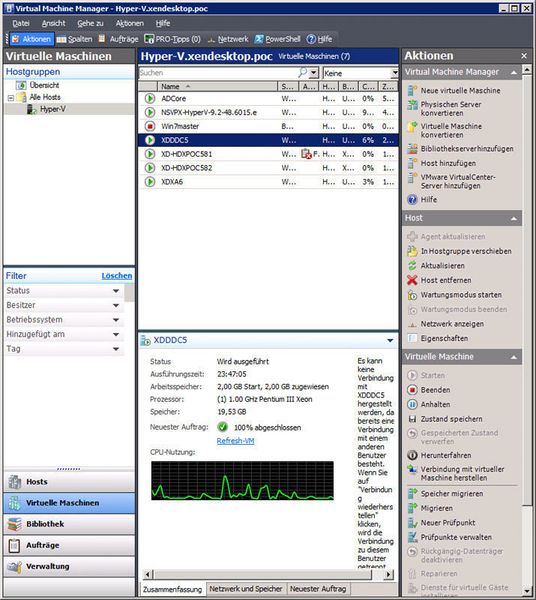This screenshot has height=600, width=536.
Task: Click the Prüfpunkte verwalten icon
Action: tap(412, 537)
